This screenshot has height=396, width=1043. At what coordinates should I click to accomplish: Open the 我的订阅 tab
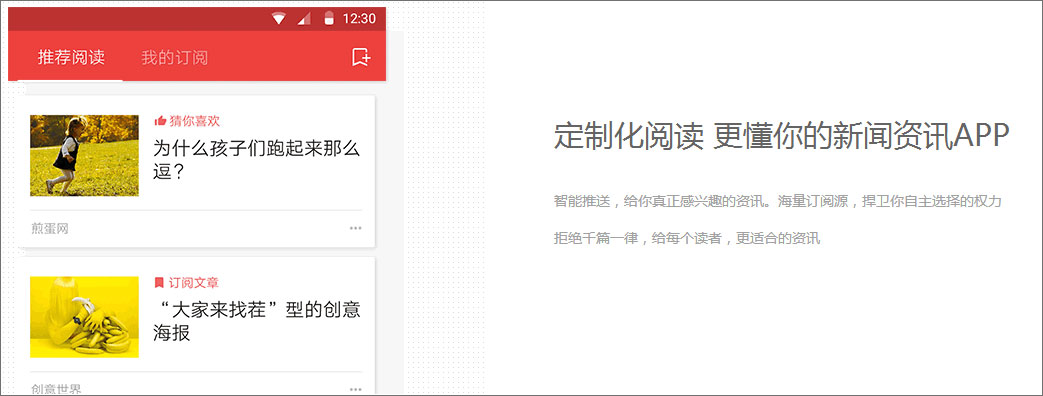click(174, 57)
